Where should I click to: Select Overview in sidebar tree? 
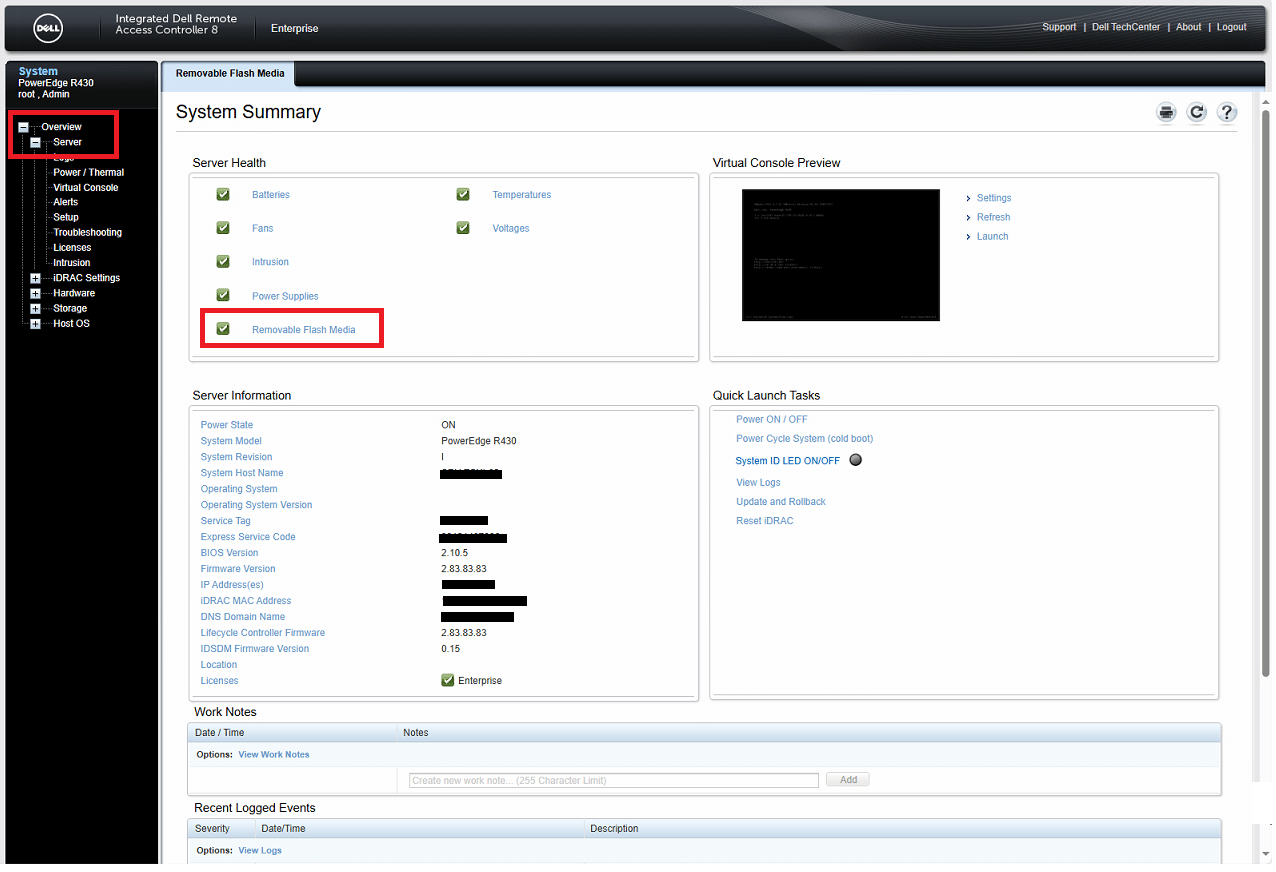point(61,127)
